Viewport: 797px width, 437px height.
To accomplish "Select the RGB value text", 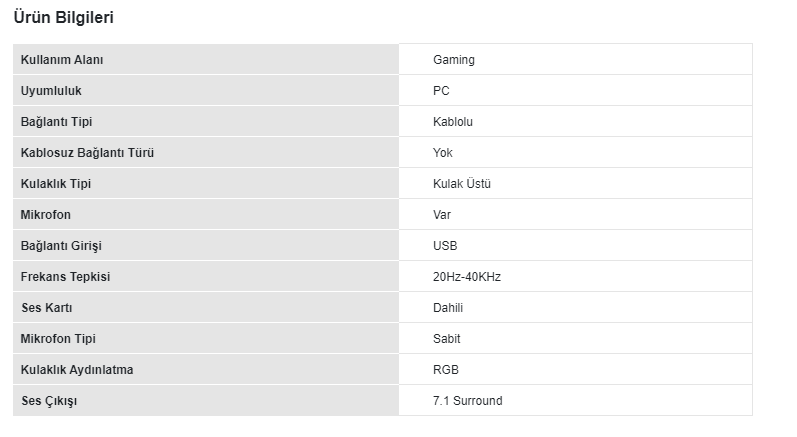I will pos(446,370).
